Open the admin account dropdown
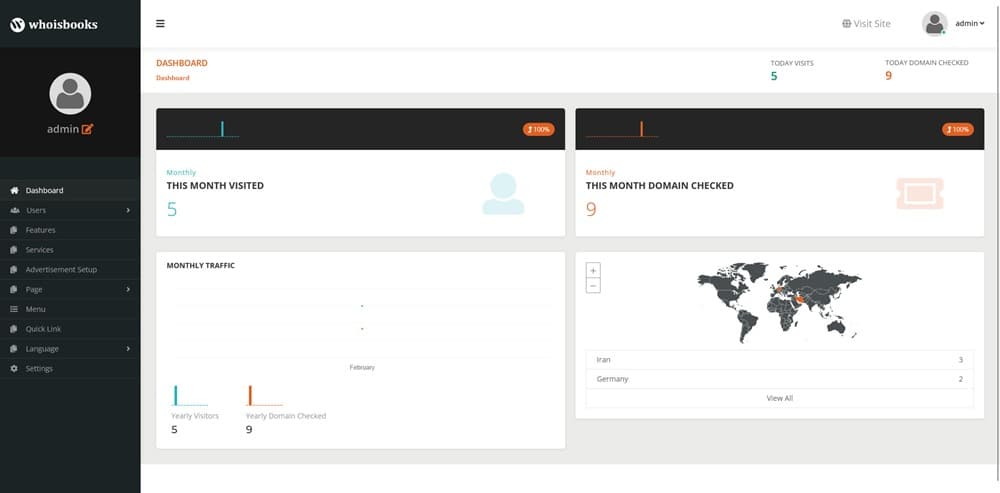Screen dimensions: 1000x493 point(969,23)
